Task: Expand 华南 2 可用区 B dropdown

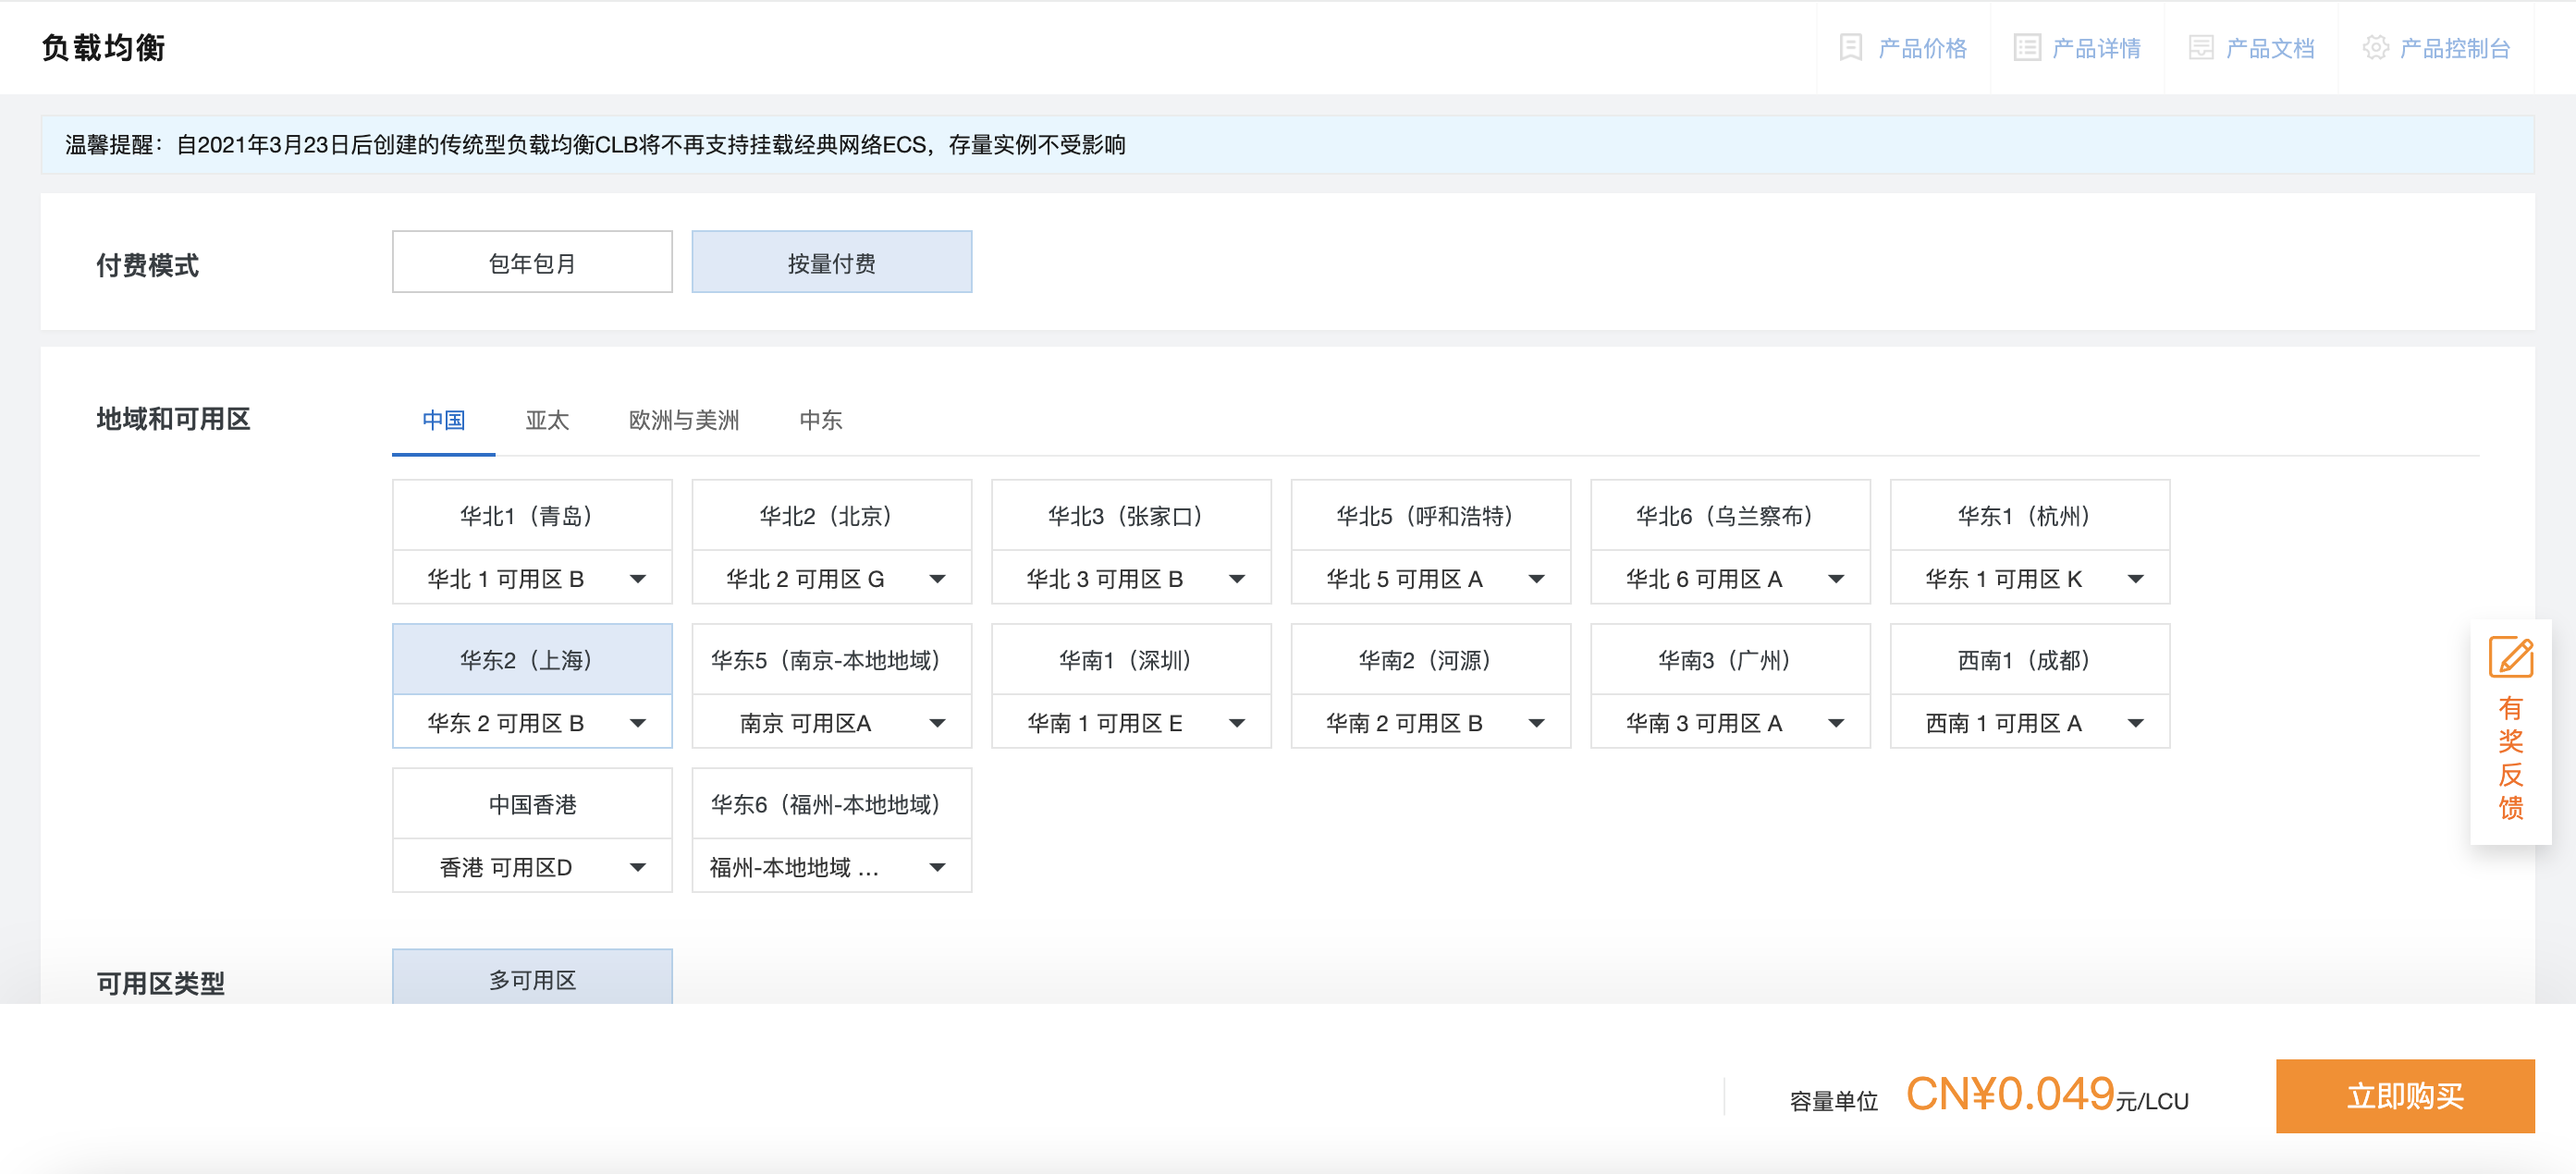Action: click(1430, 722)
